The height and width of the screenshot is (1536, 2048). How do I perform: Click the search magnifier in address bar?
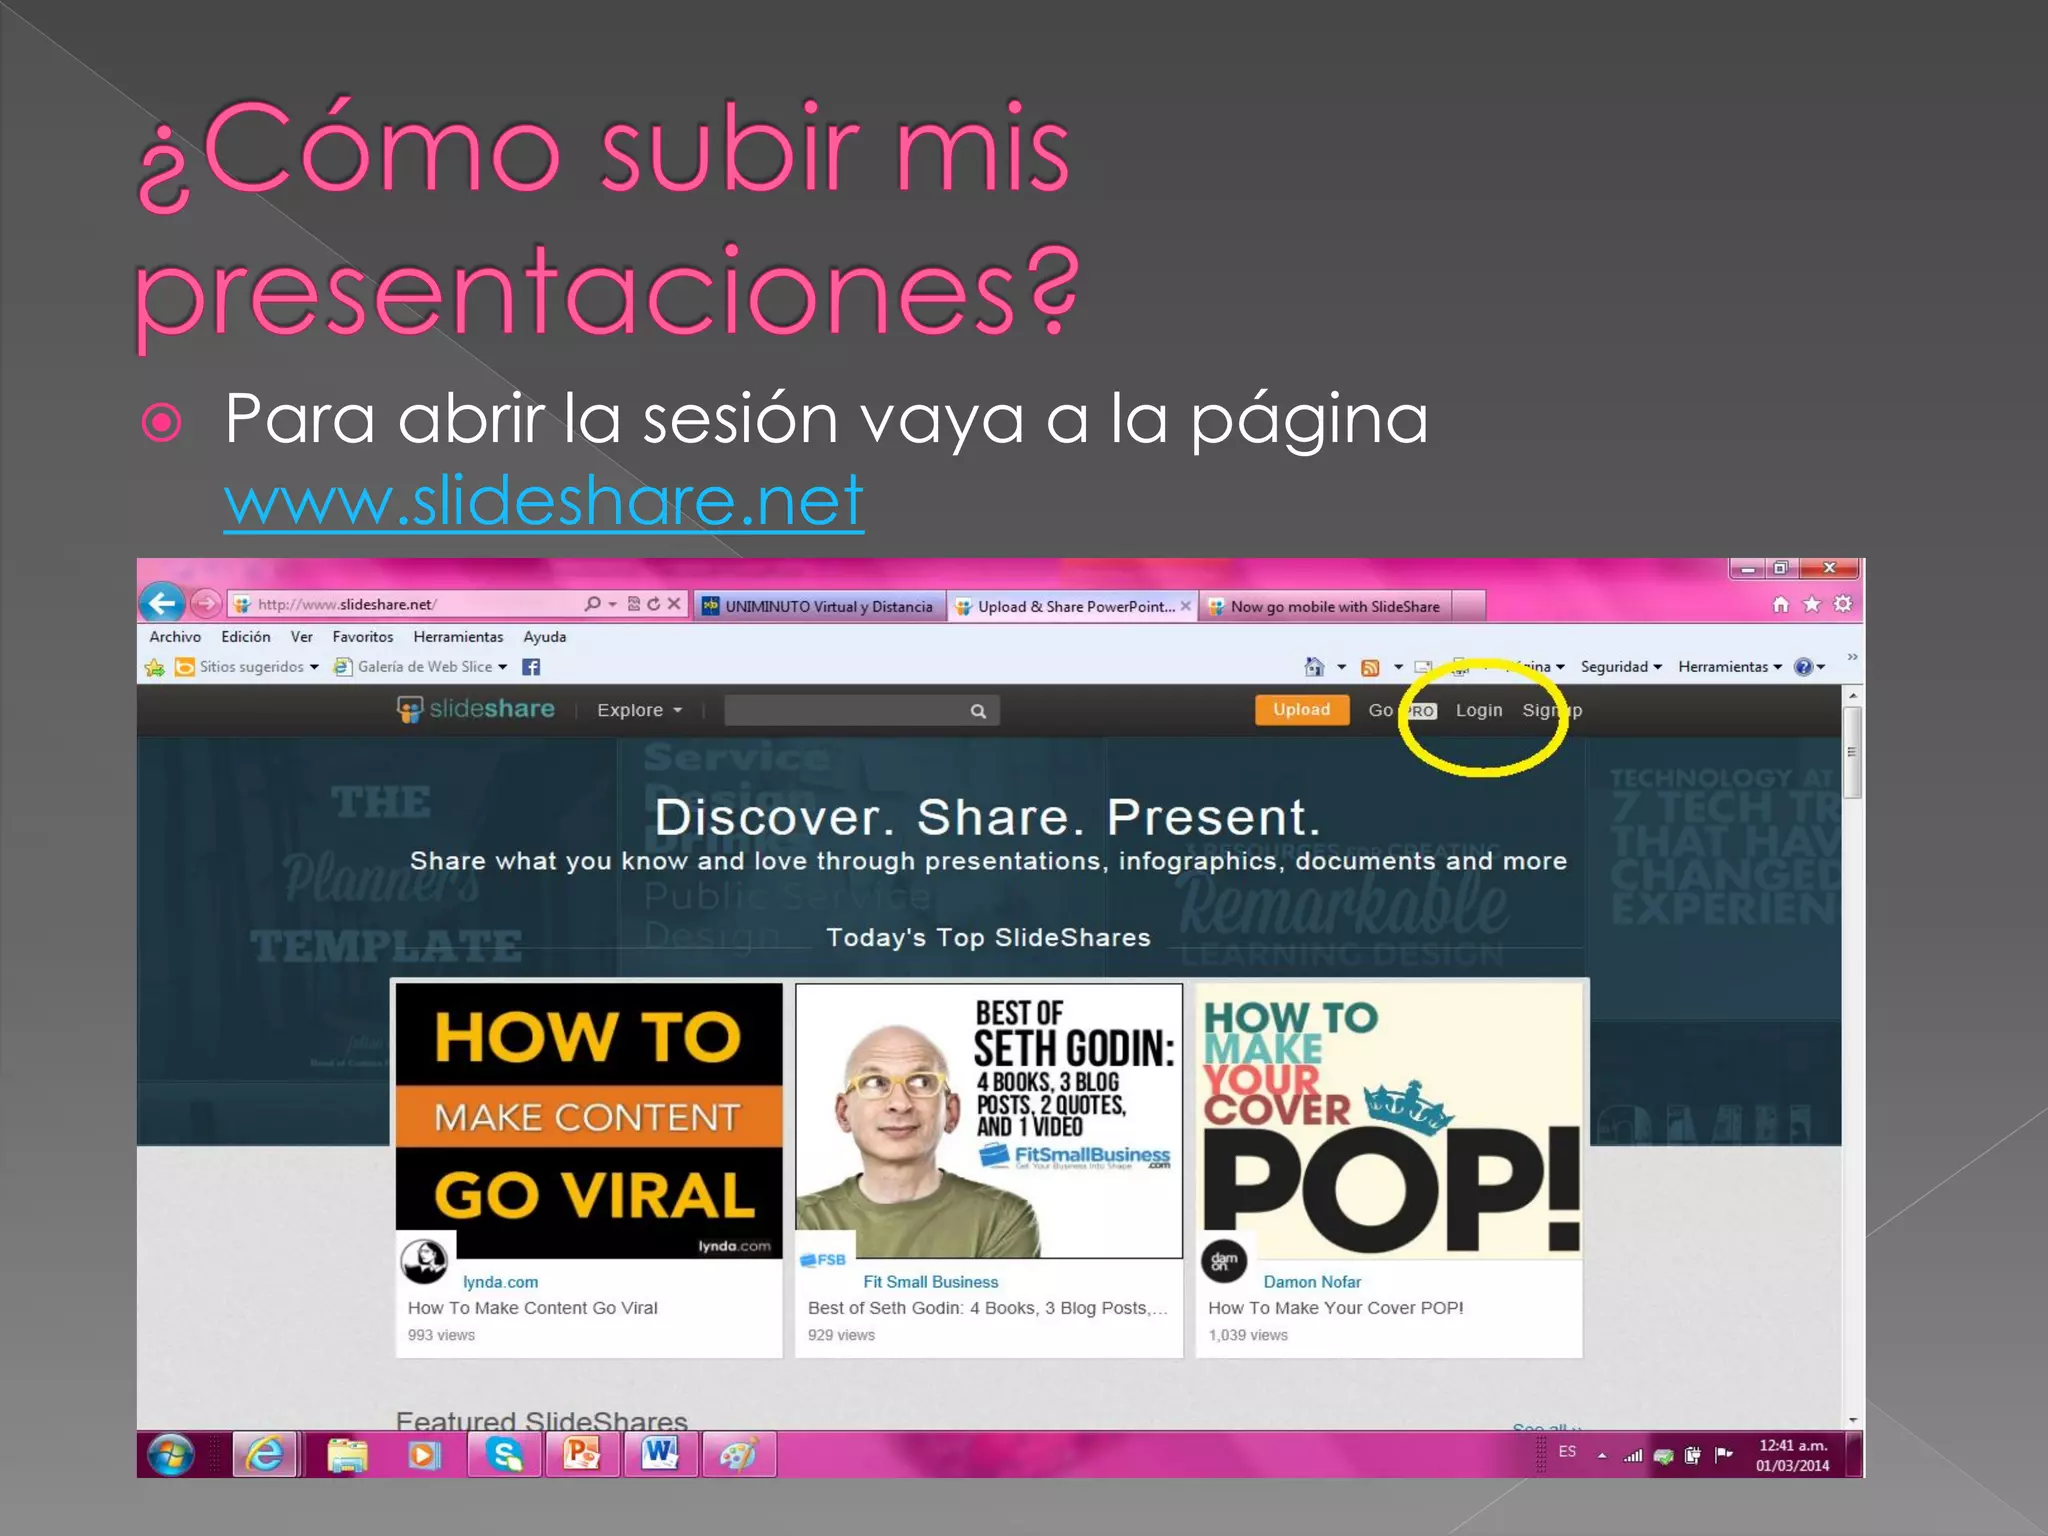pyautogui.click(x=592, y=604)
